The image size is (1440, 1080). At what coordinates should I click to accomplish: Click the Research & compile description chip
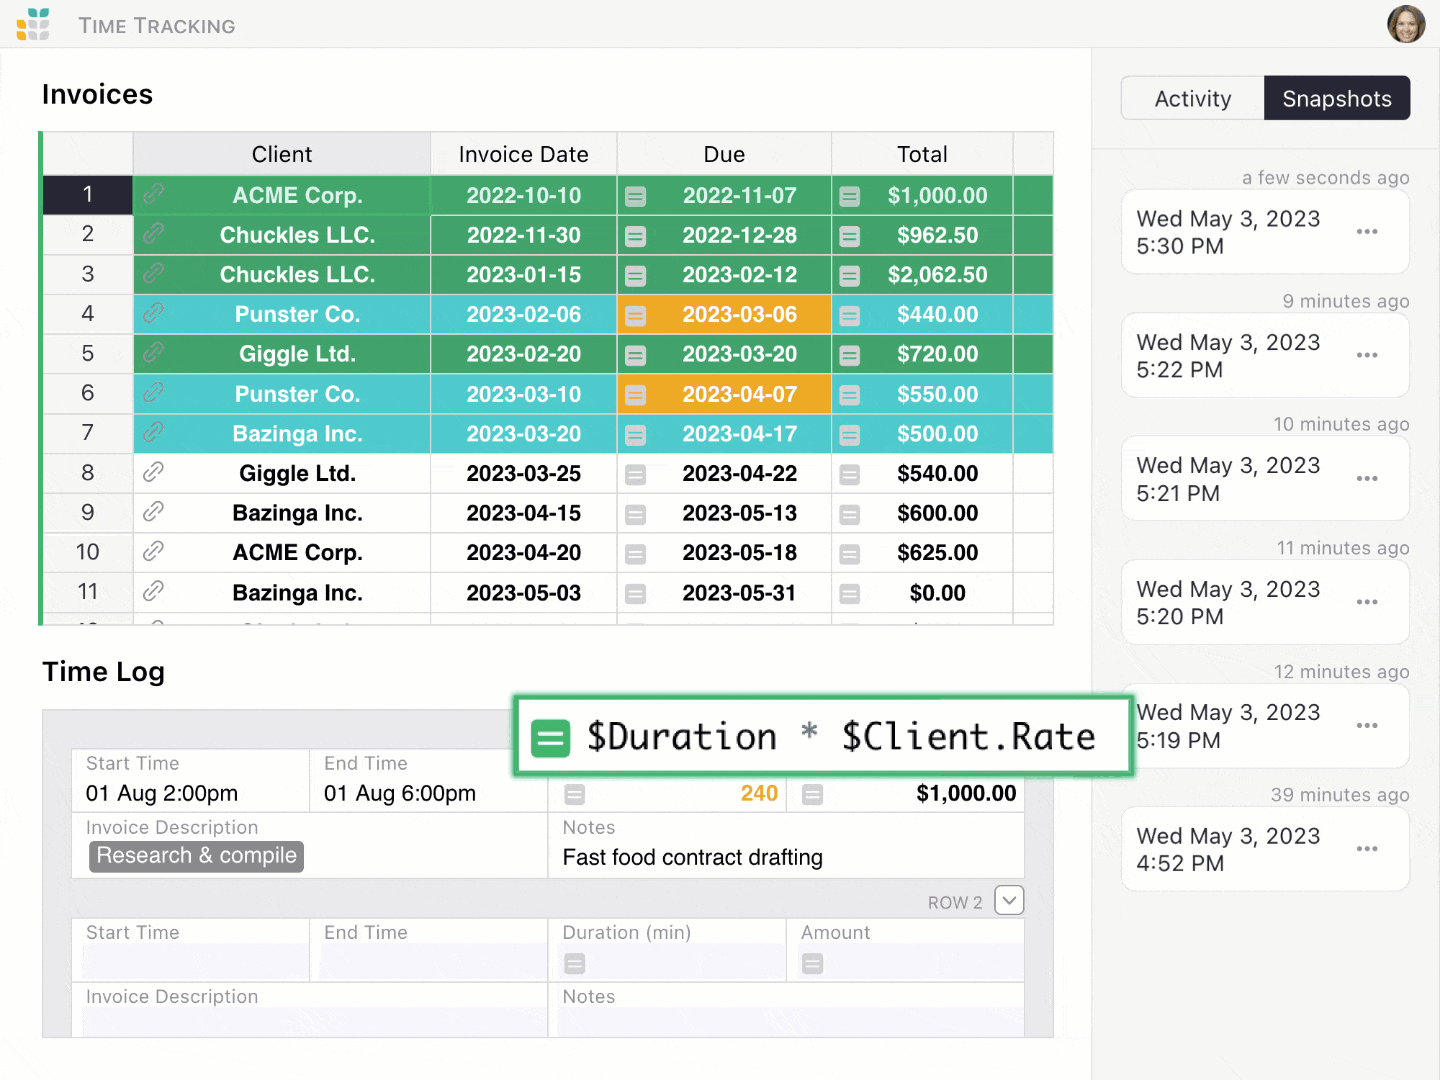195,856
